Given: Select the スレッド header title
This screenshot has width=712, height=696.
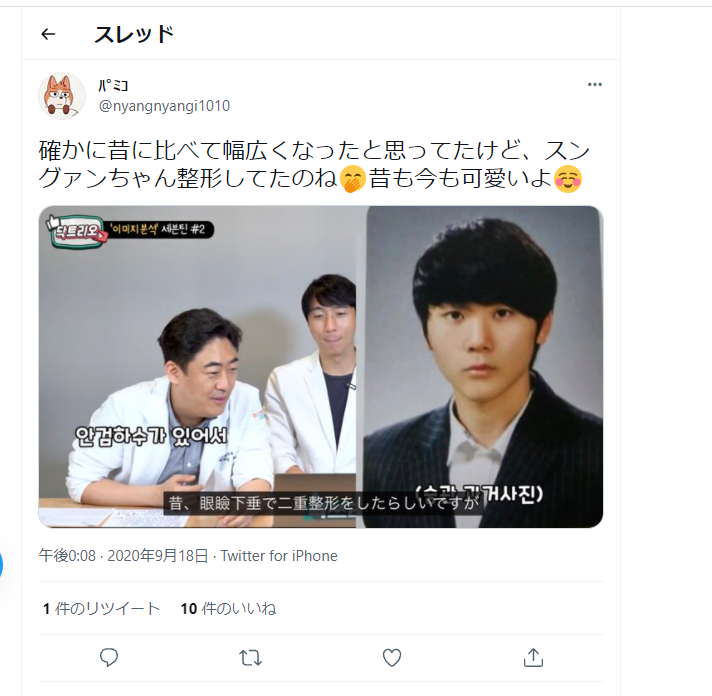Looking at the screenshot, I should tap(134, 35).
